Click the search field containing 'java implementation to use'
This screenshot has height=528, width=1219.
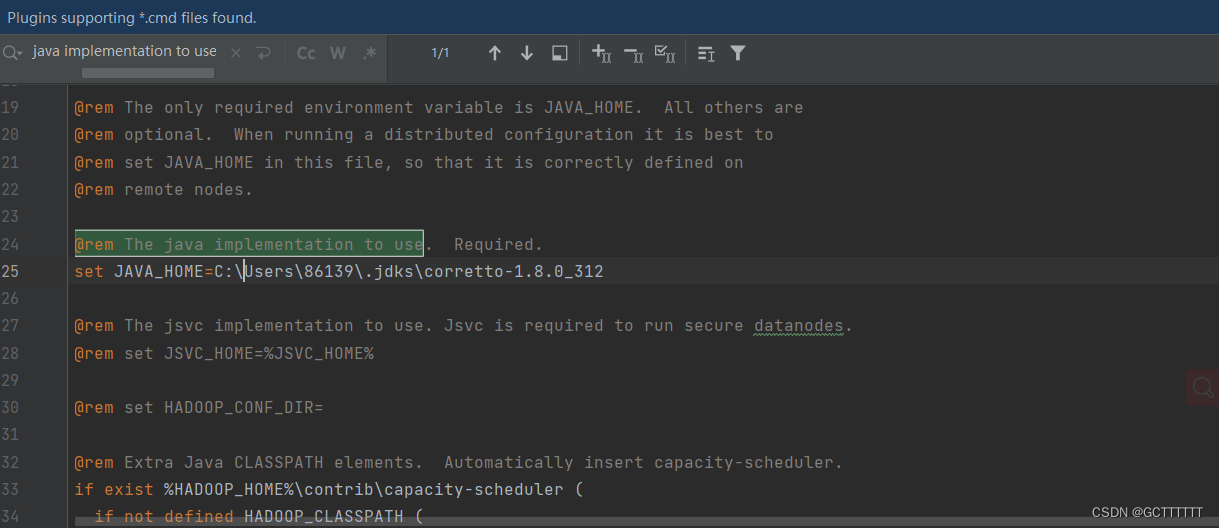click(x=124, y=51)
